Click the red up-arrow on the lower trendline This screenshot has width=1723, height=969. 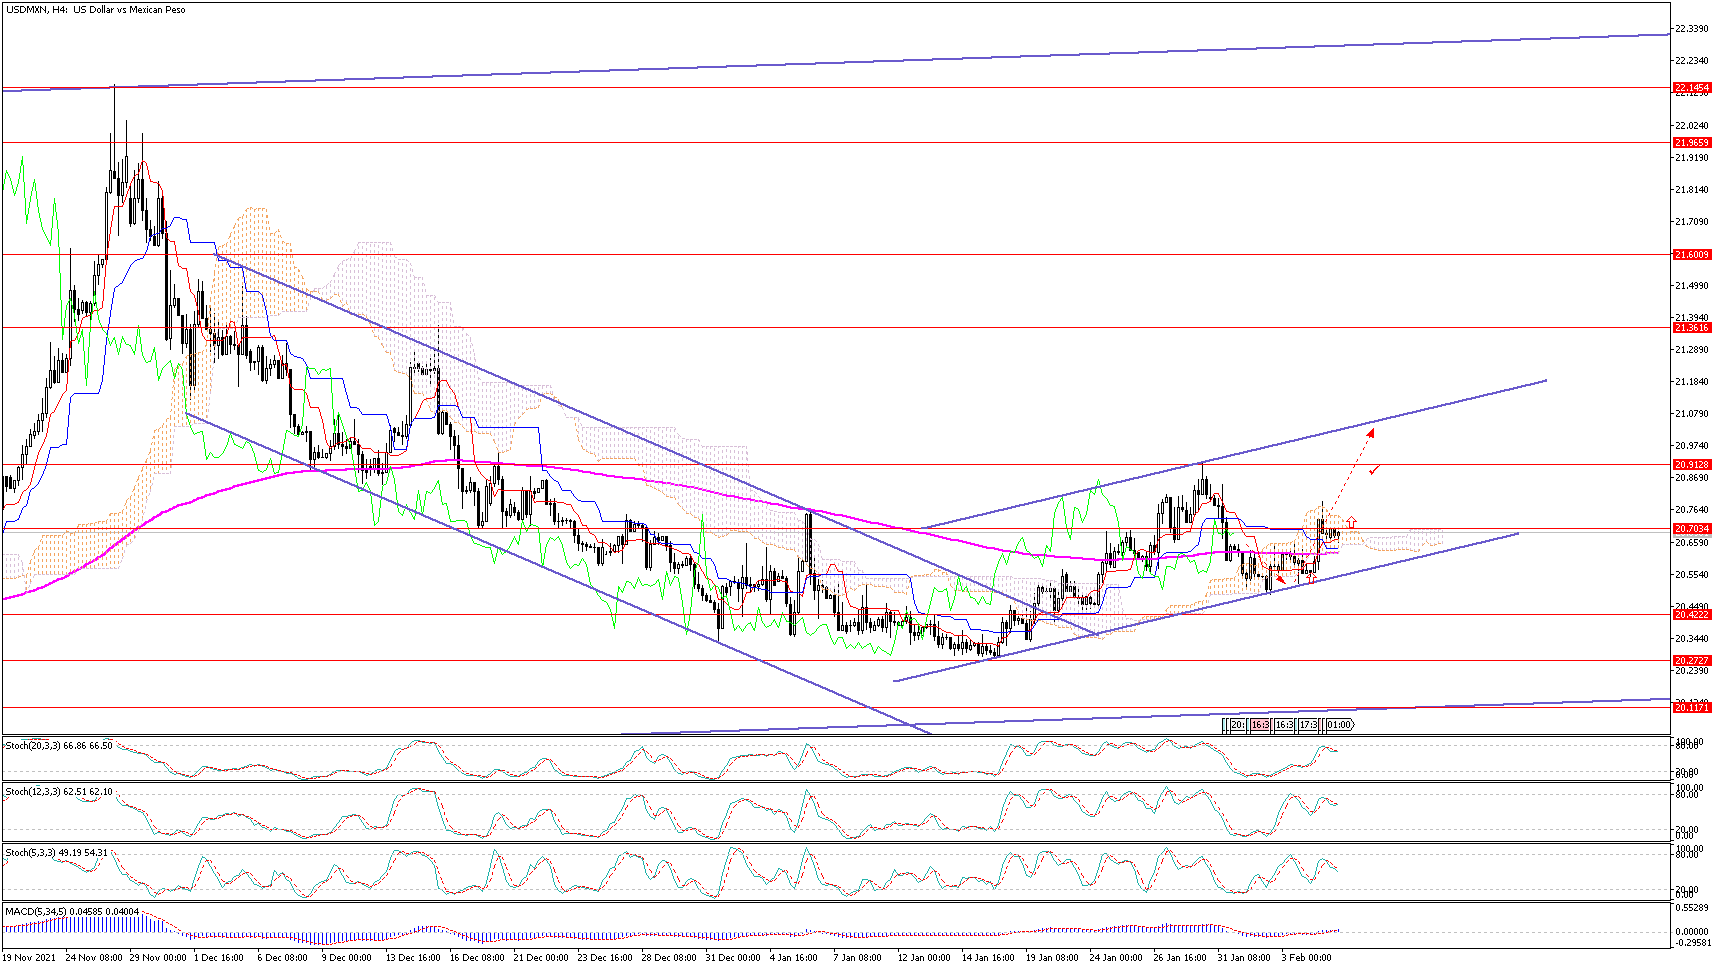1310,577
